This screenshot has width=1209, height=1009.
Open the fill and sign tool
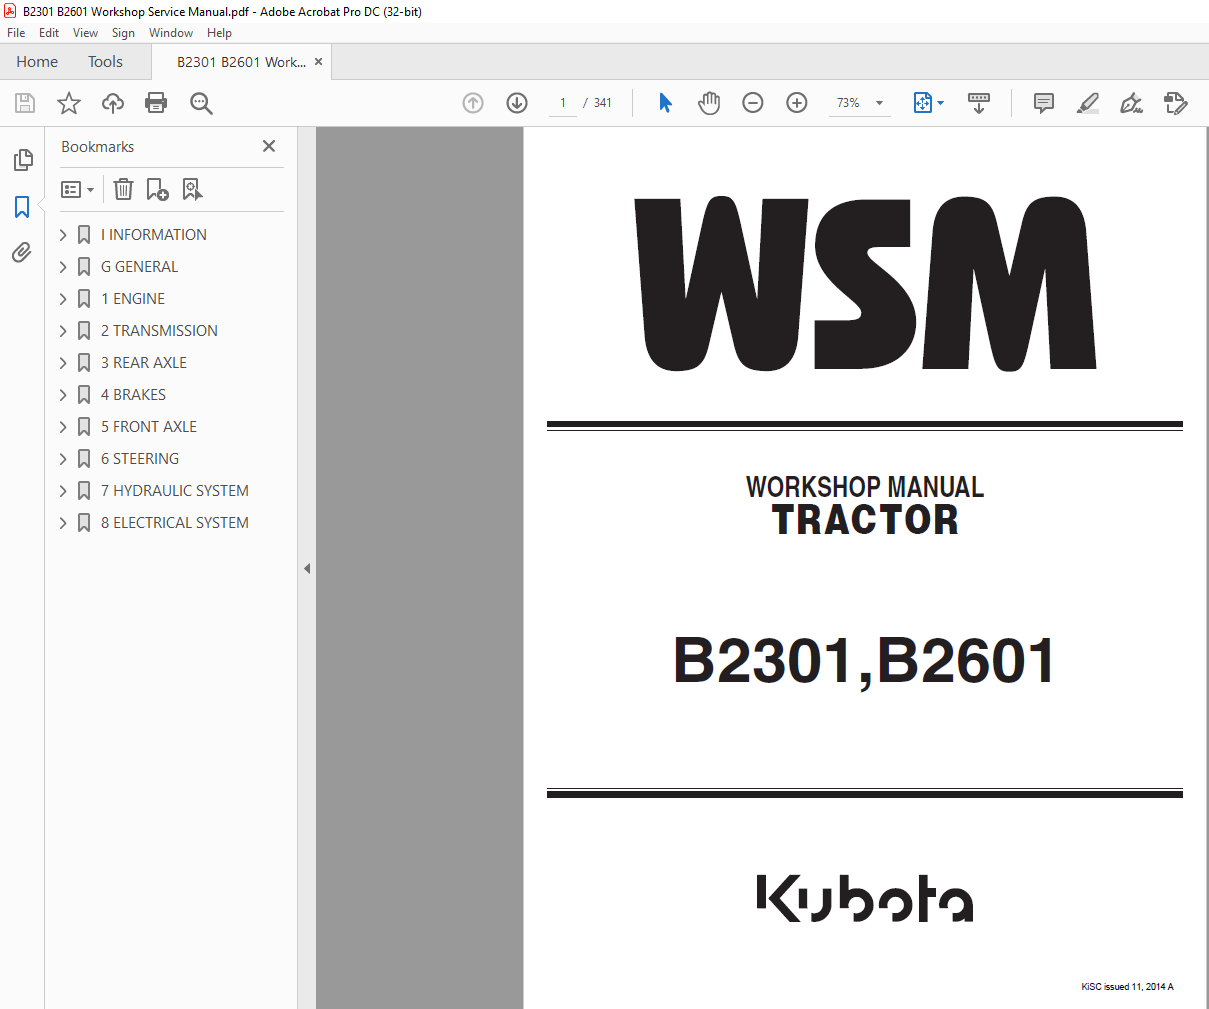pyautogui.click(x=1132, y=103)
